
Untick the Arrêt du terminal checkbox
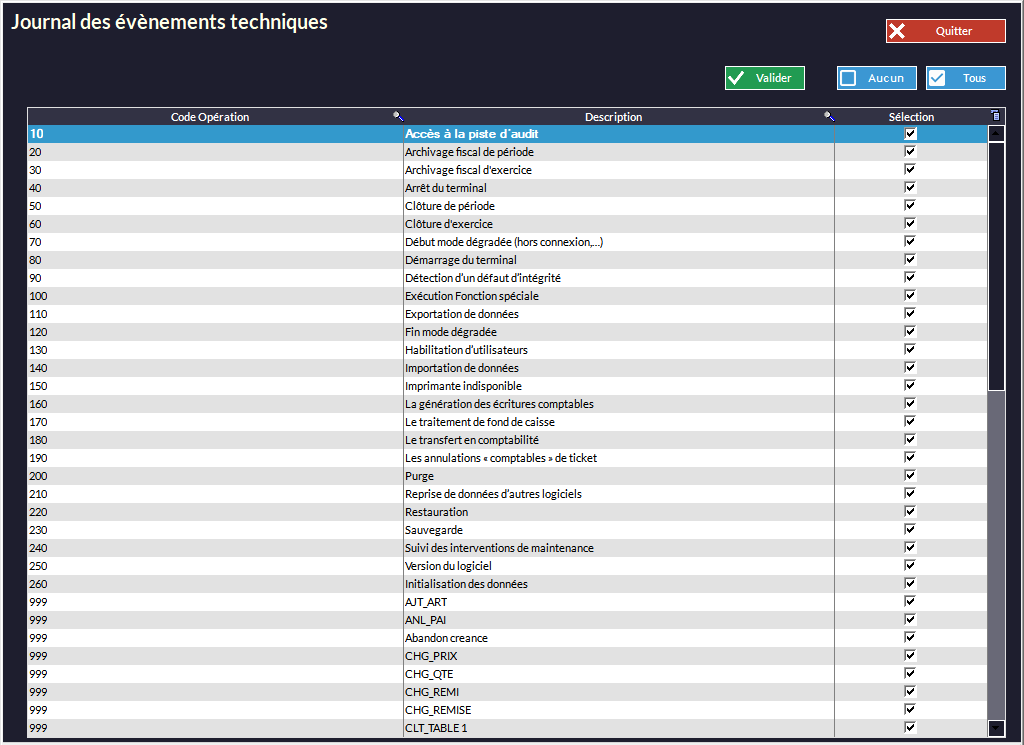point(910,188)
